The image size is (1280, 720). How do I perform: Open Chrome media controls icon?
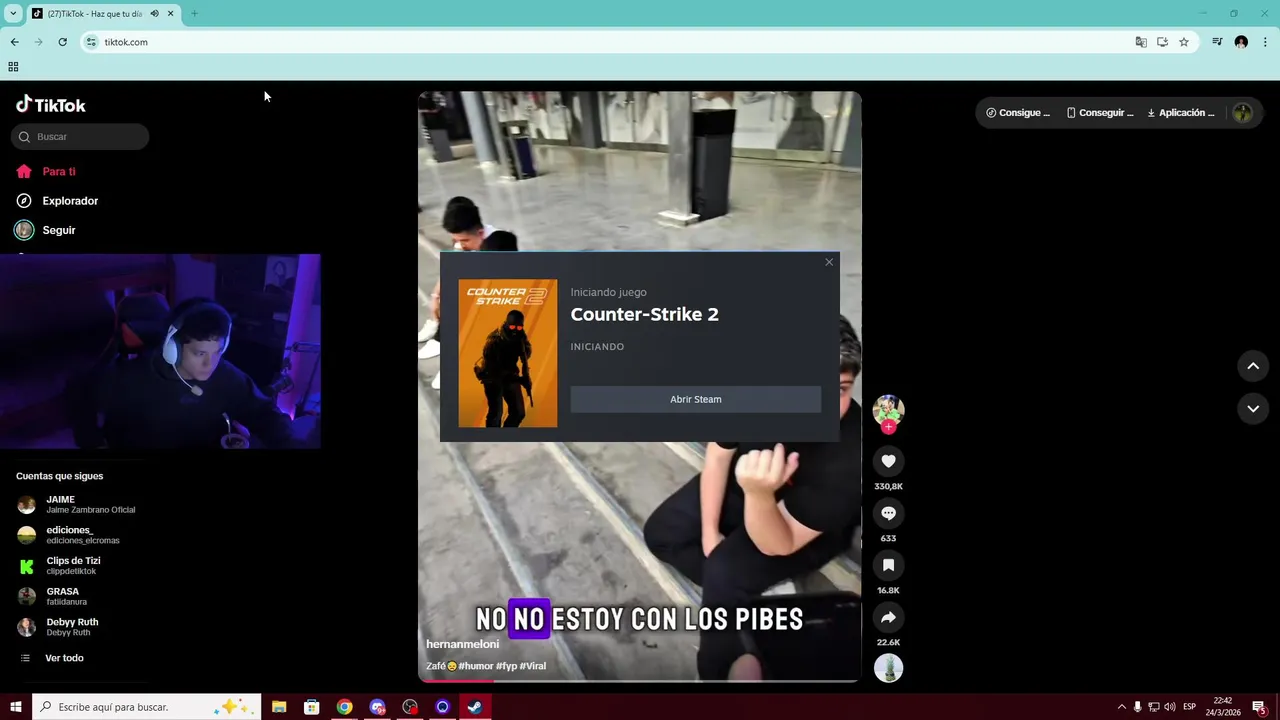pos(1217,42)
